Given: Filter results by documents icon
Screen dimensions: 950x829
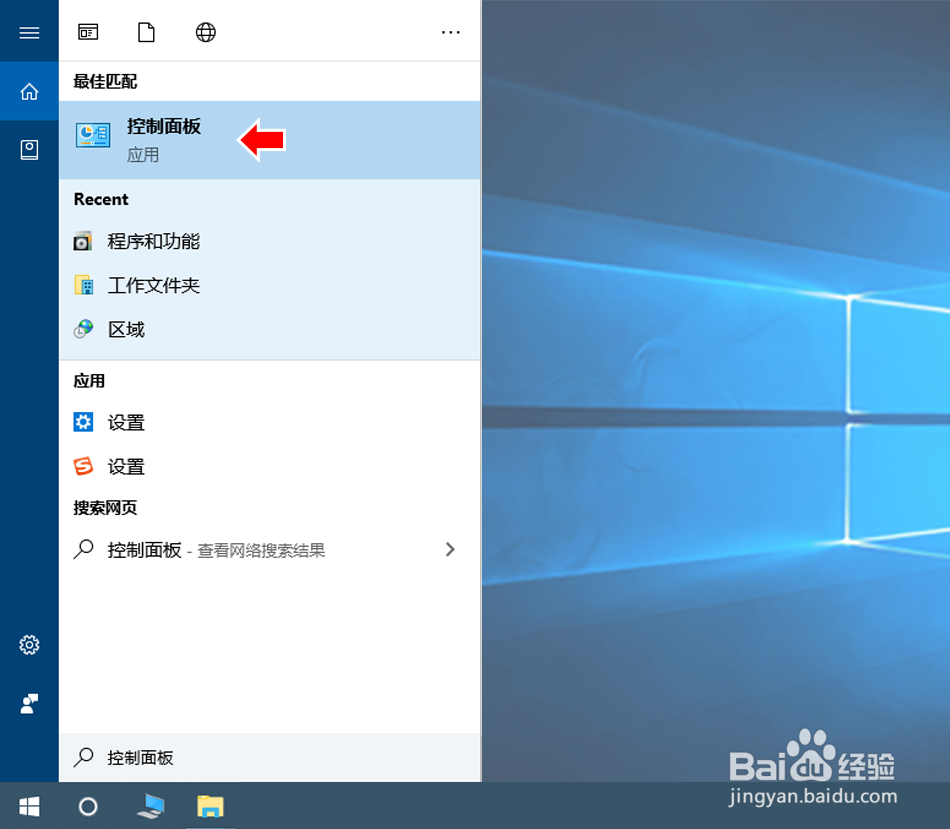Looking at the screenshot, I should click(x=146, y=32).
